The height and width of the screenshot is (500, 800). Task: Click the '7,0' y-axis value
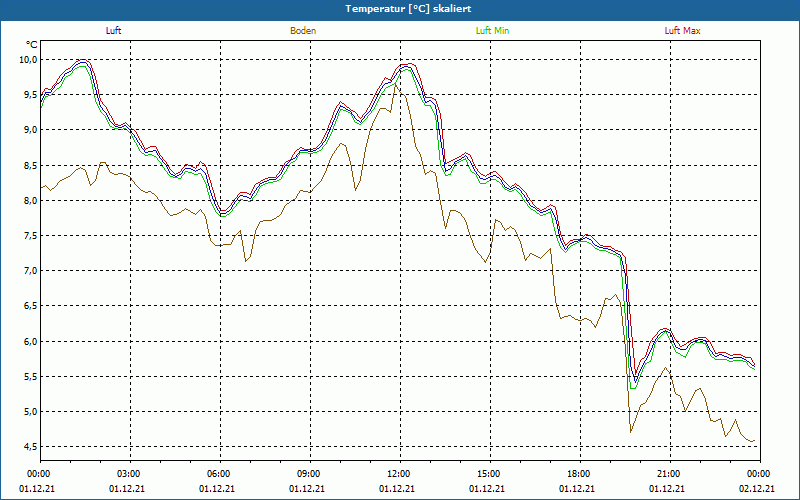(31, 270)
